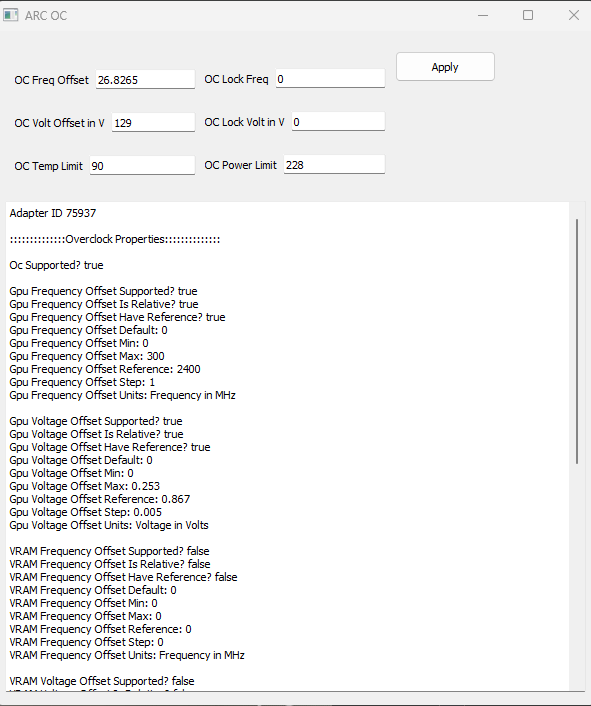Click the Apply button

coord(445,67)
